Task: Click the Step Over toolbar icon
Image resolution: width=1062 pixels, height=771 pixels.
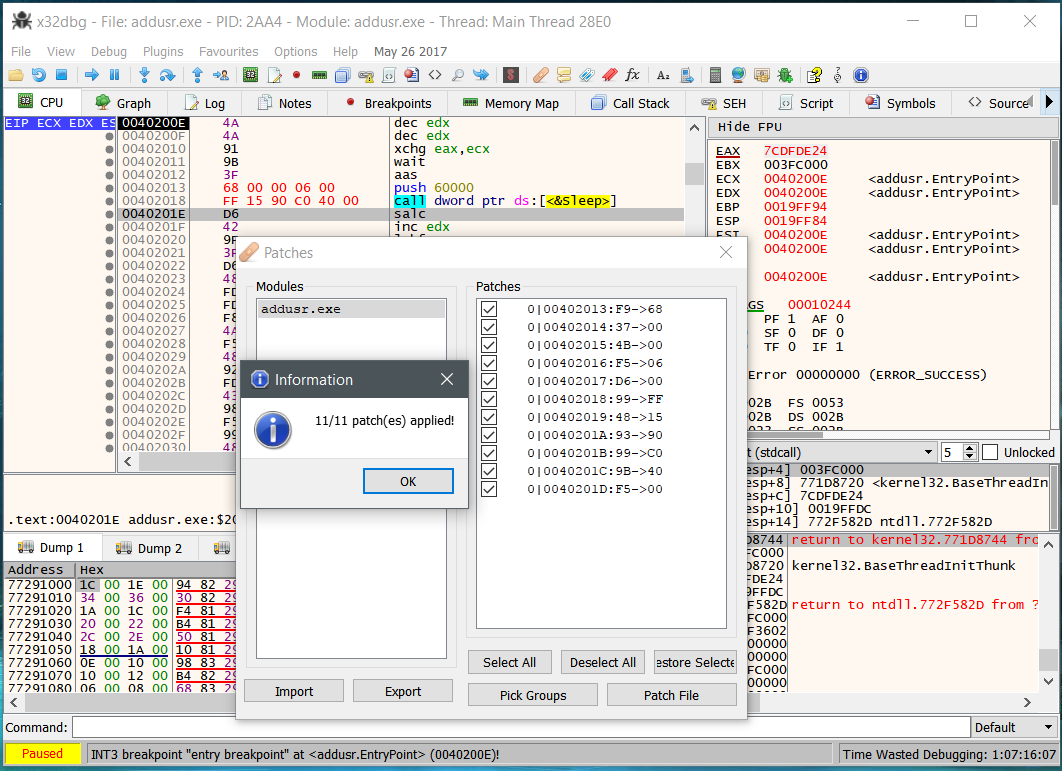Action: click(x=167, y=75)
